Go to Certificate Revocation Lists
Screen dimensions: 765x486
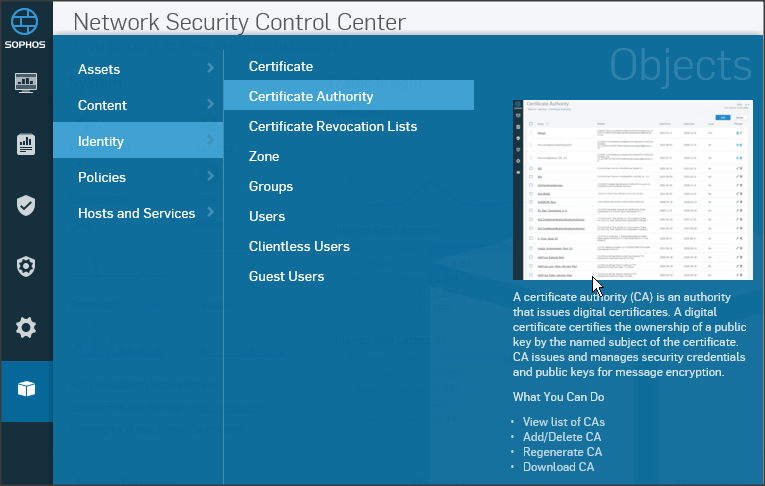pyautogui.click(x=333, y=126)
